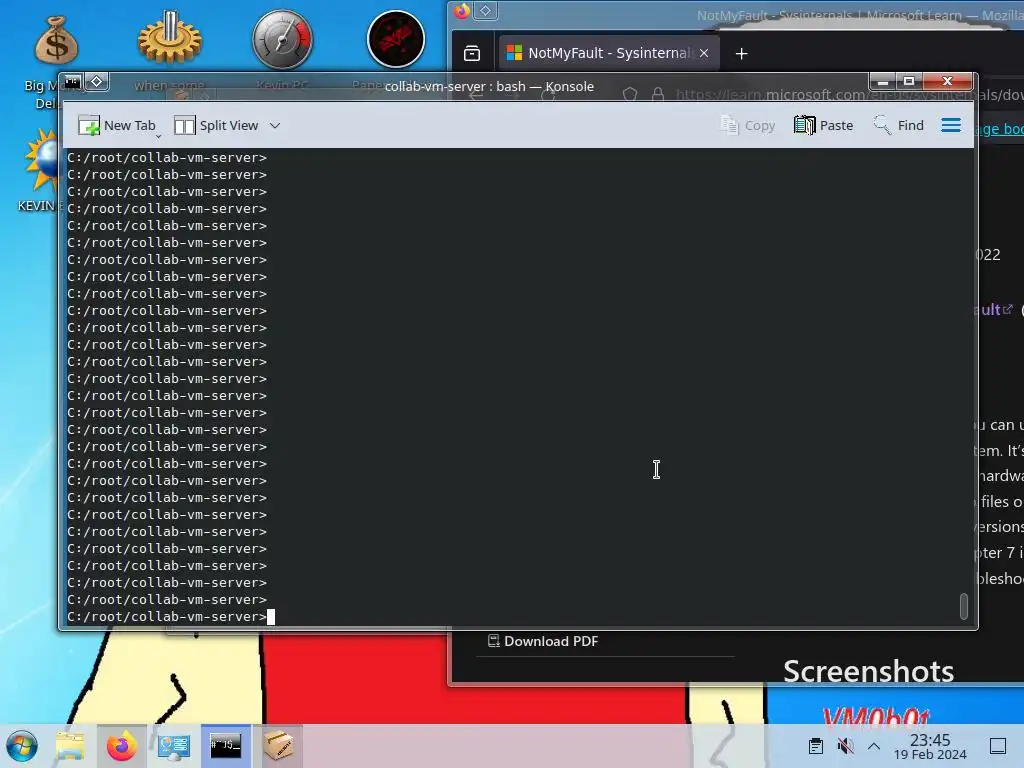1024x768 pixels.
Task: Open the clipboard tray icon
Action: point(816,746)
